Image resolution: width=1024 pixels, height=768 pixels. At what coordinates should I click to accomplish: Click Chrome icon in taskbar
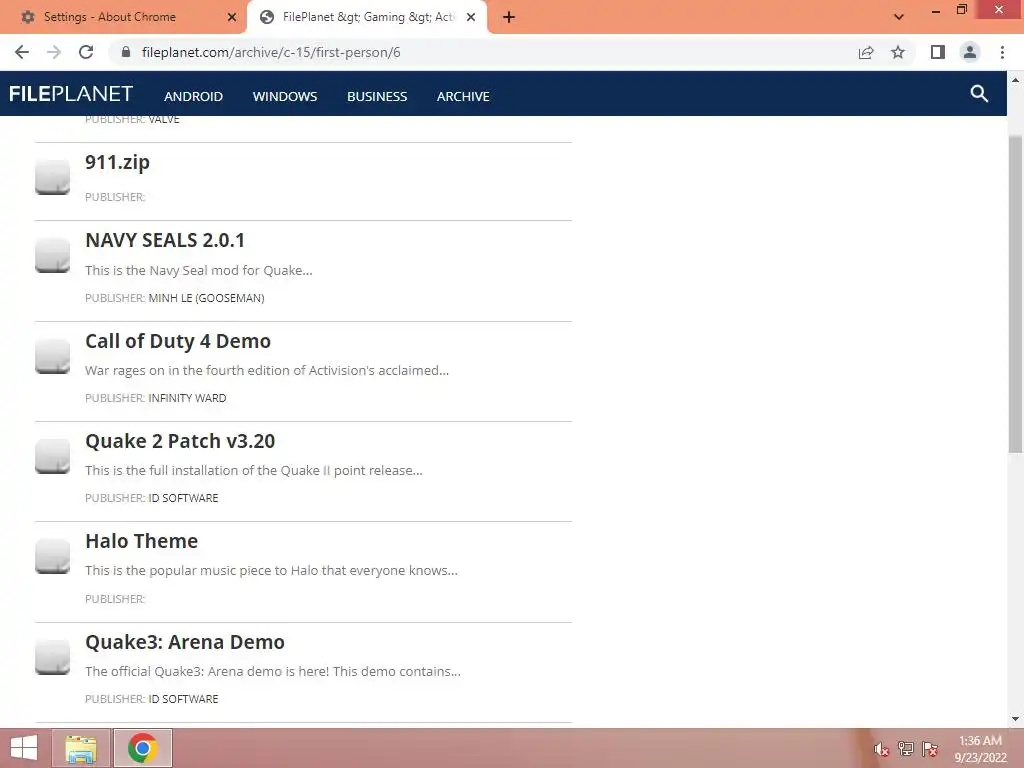[142, 748]
